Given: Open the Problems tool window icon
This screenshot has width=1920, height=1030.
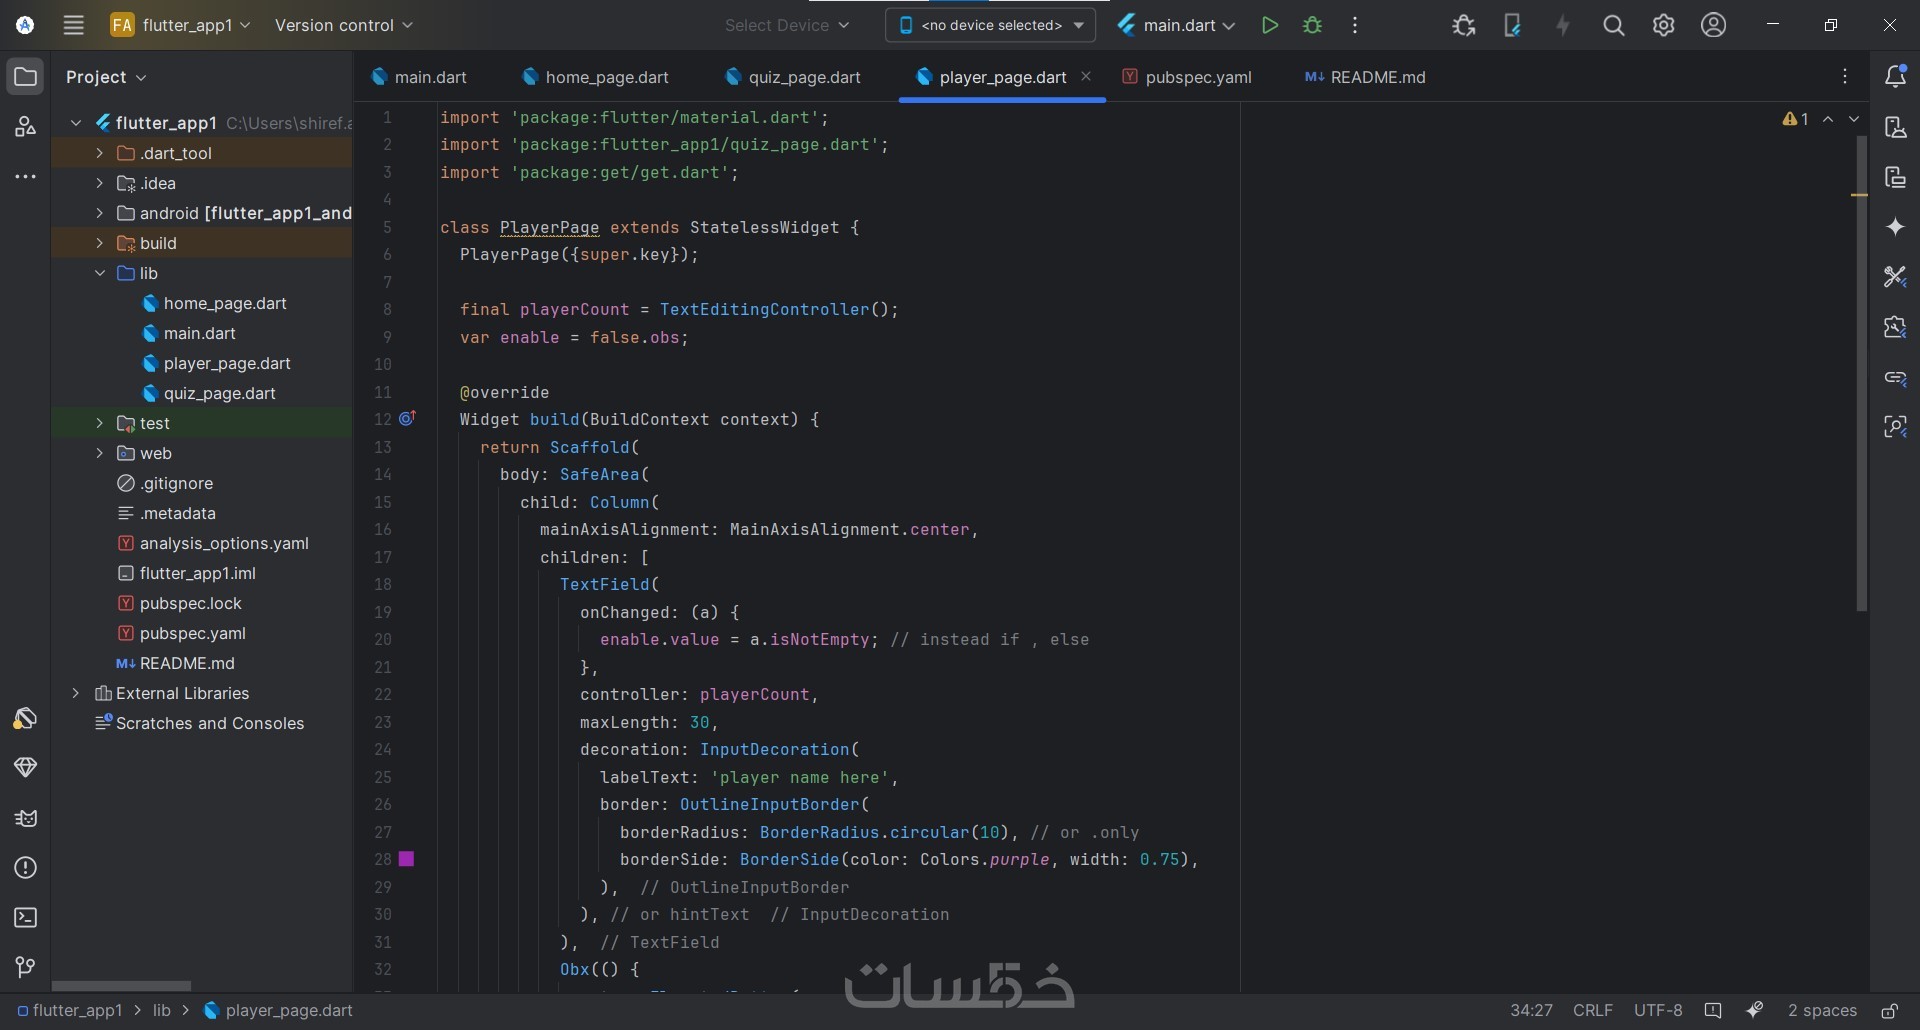Looking at the screenshot, I should click(x=25, y=867).
